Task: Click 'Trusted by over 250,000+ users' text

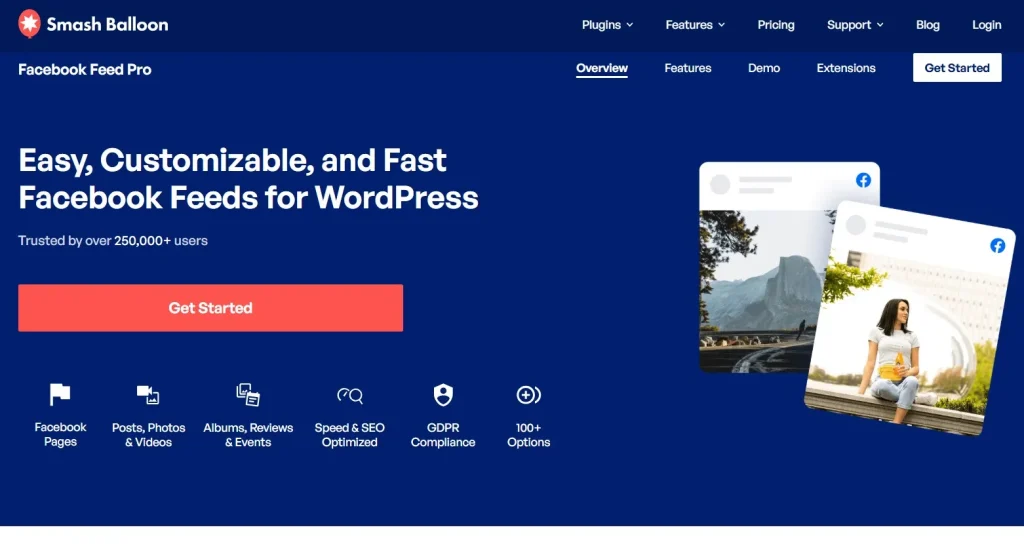Action: click(113, 241)
